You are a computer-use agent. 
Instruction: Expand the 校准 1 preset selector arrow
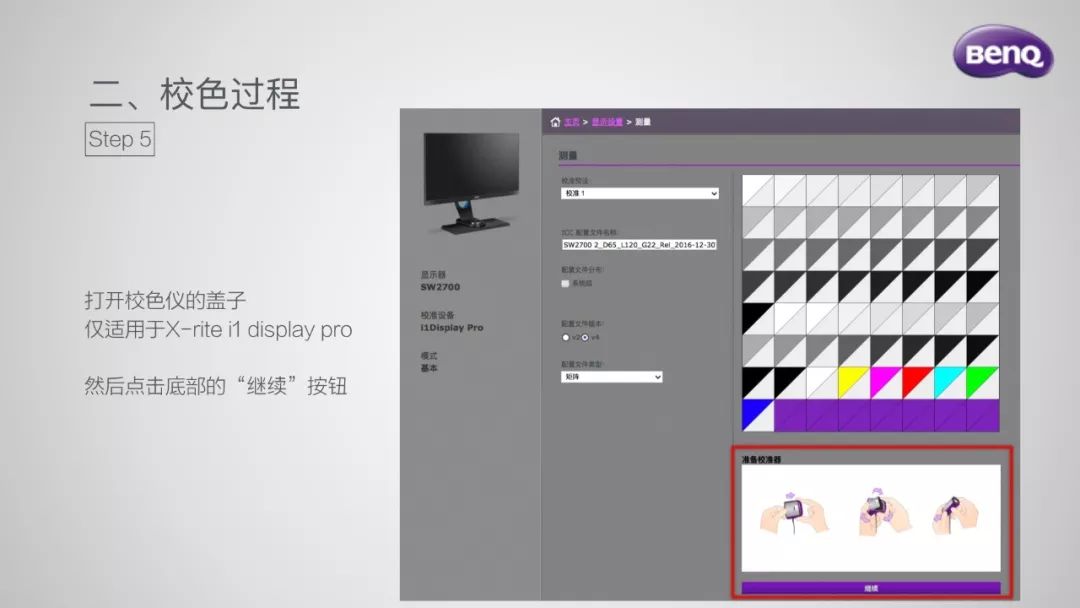pyautogui.click(x=712, y=192)
